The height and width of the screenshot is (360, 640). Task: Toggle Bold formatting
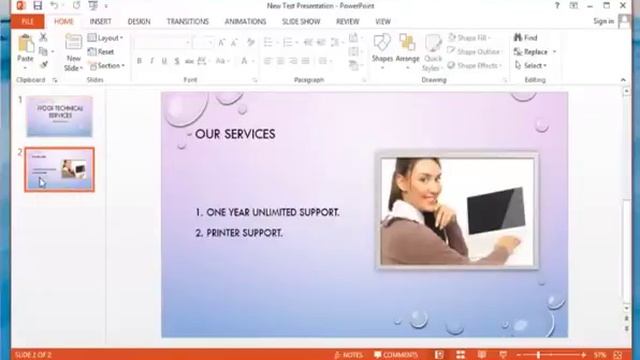tap(139, 61)
